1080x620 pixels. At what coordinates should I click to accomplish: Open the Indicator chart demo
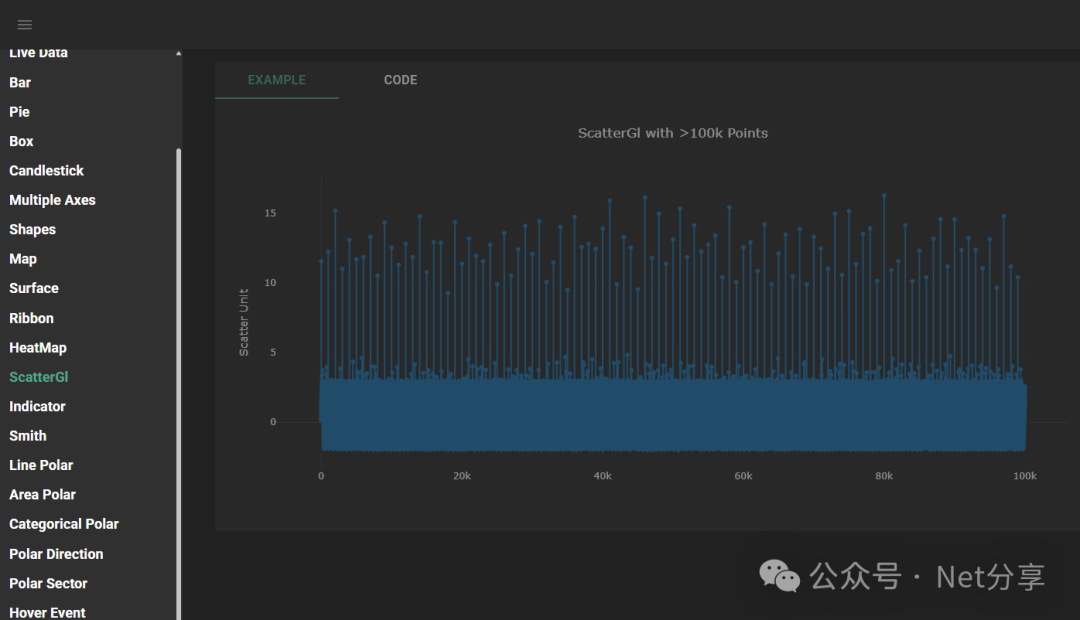click(x=37, y=406)
